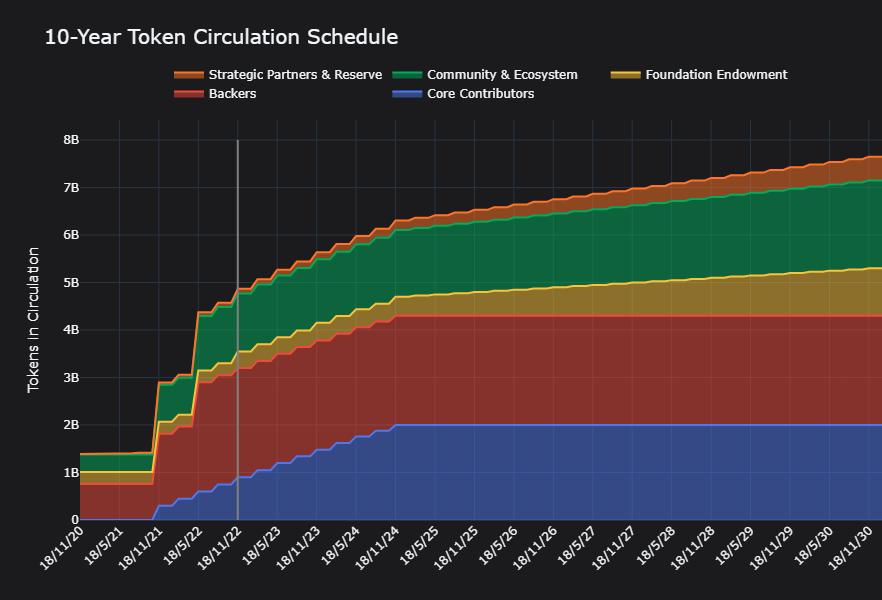Toggle the Strategic Partners & Reserve legend label
Viewport: 882px width, 600px height.
pos(295,75)
